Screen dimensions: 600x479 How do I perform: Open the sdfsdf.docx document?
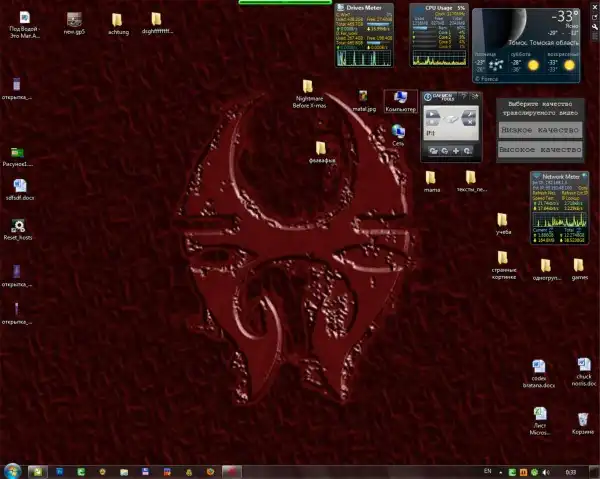pyautogui.click(x=19, y=186)
